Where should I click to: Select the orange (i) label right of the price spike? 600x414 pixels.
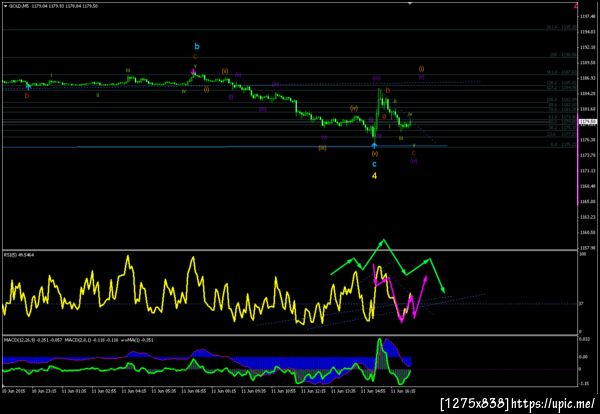pos(421,69)
